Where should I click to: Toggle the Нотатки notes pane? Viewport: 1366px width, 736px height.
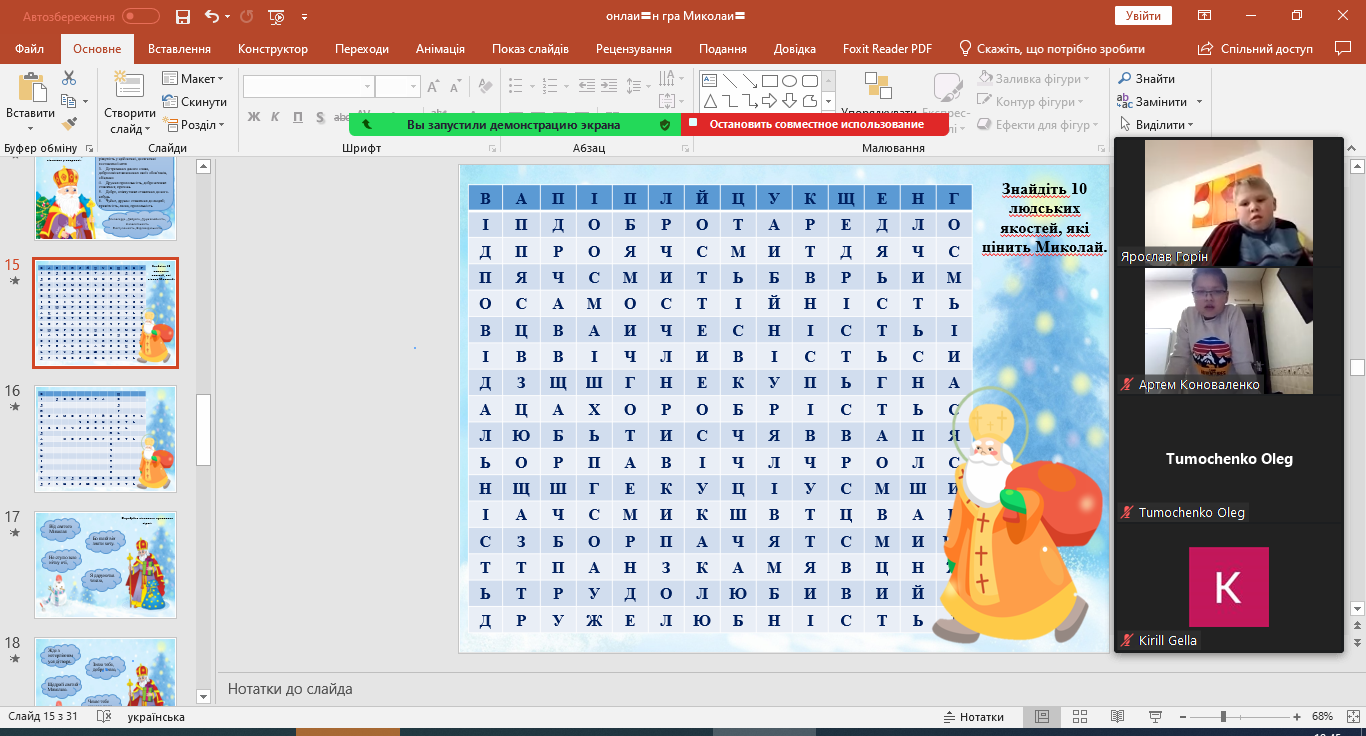click(974, 717)
